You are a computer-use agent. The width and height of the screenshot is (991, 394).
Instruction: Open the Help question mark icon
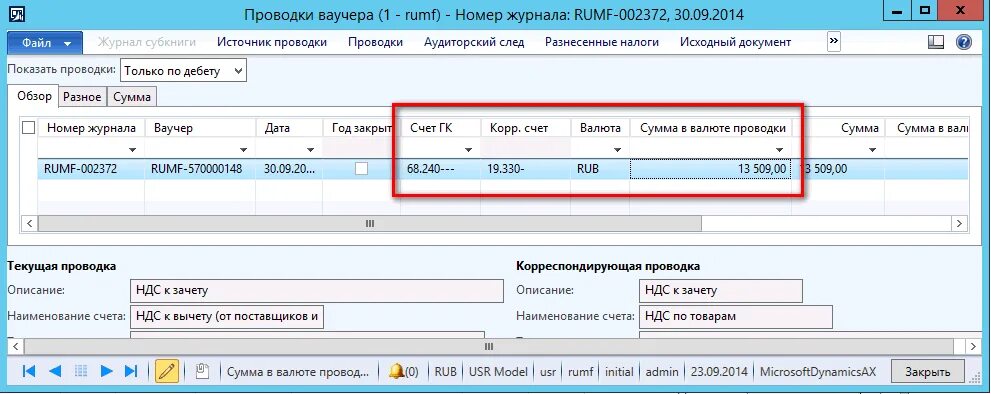[964, 42]
